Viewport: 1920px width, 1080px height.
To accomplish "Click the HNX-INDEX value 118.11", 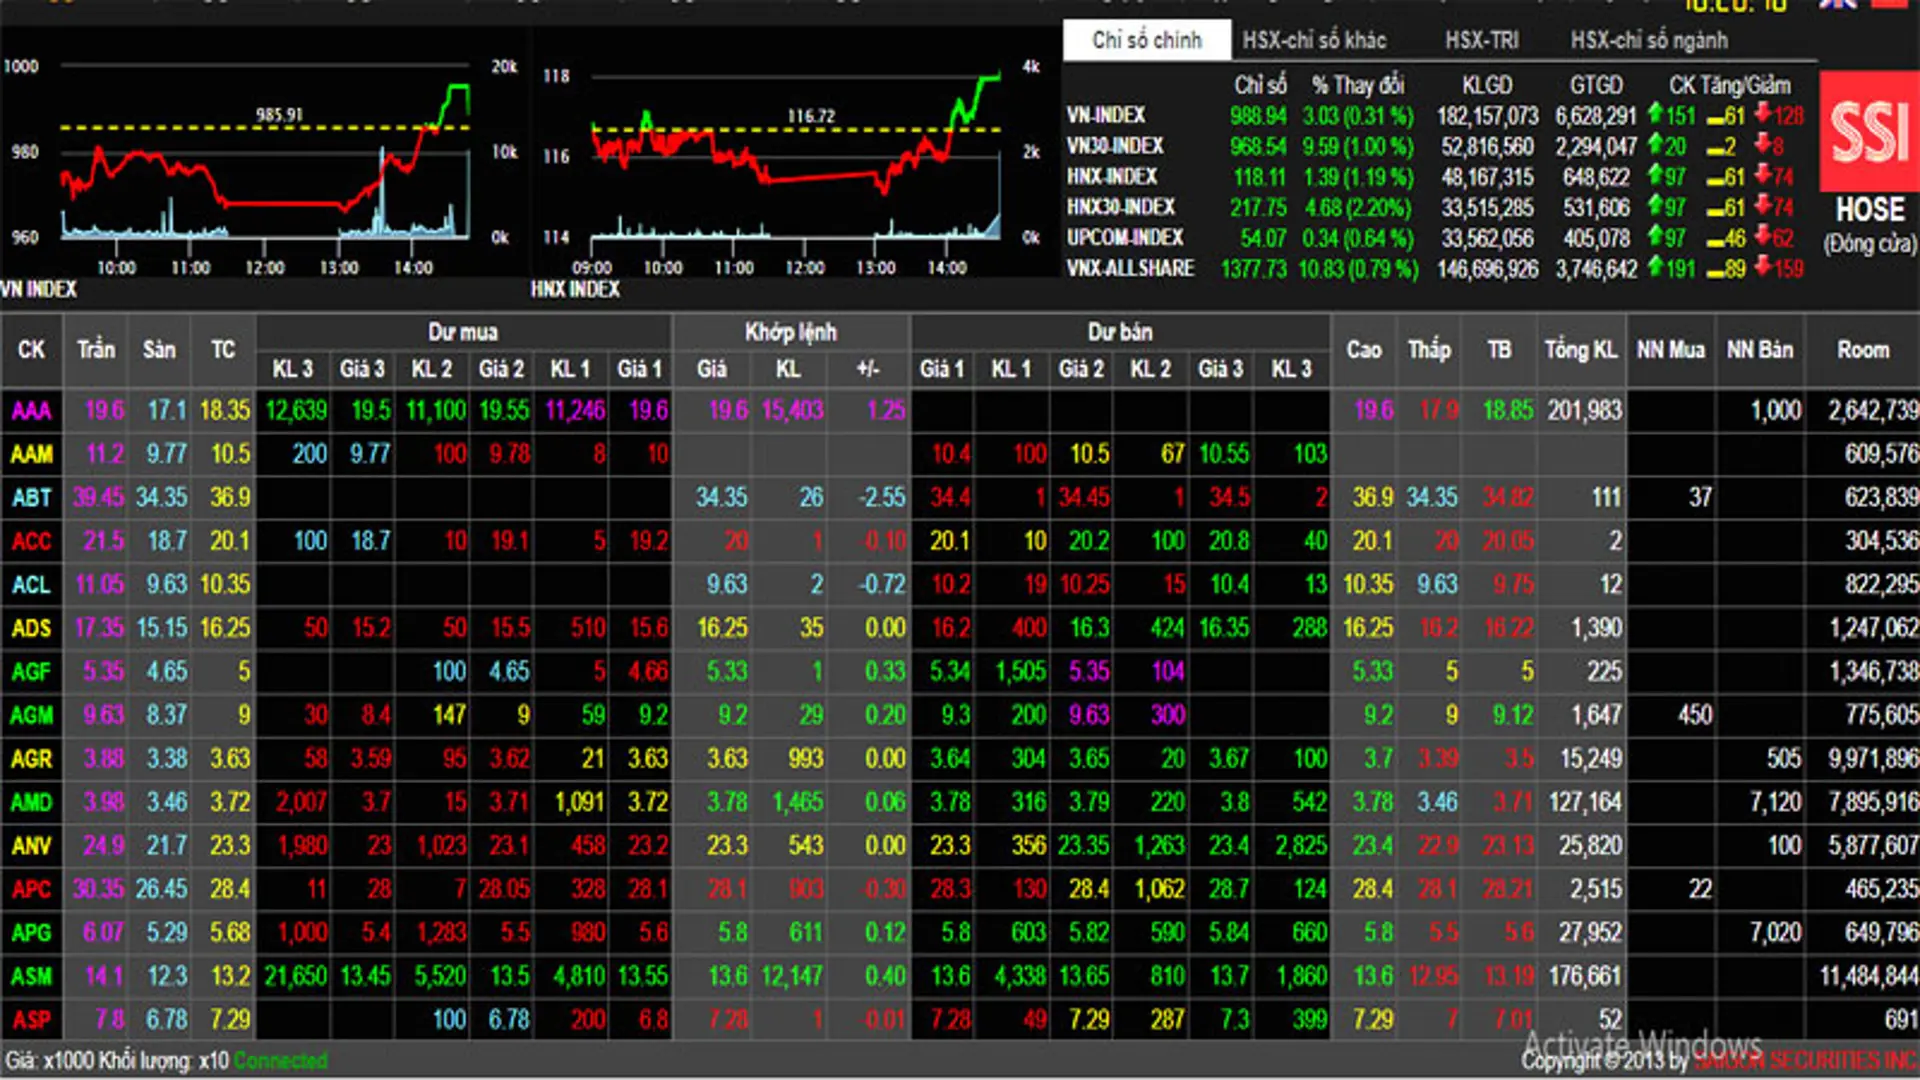I will click(1259, 177).
